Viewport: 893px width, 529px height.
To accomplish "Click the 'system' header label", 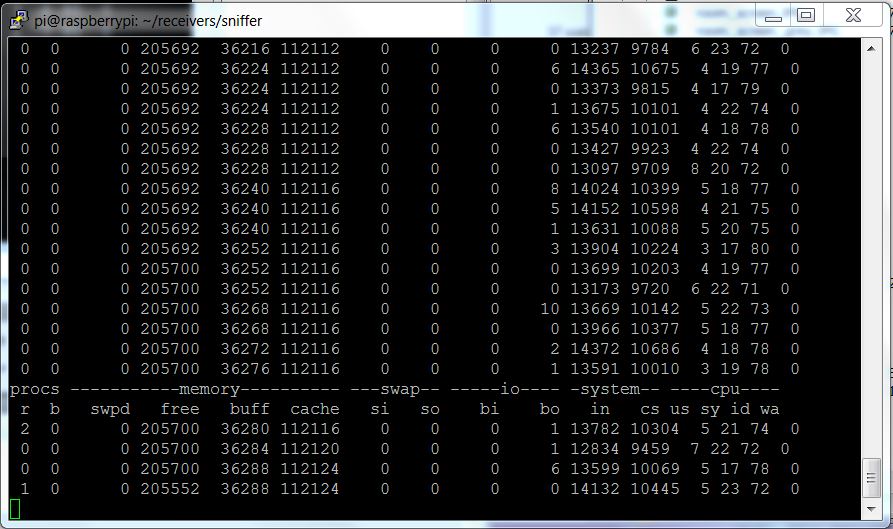I will point(610,389).
